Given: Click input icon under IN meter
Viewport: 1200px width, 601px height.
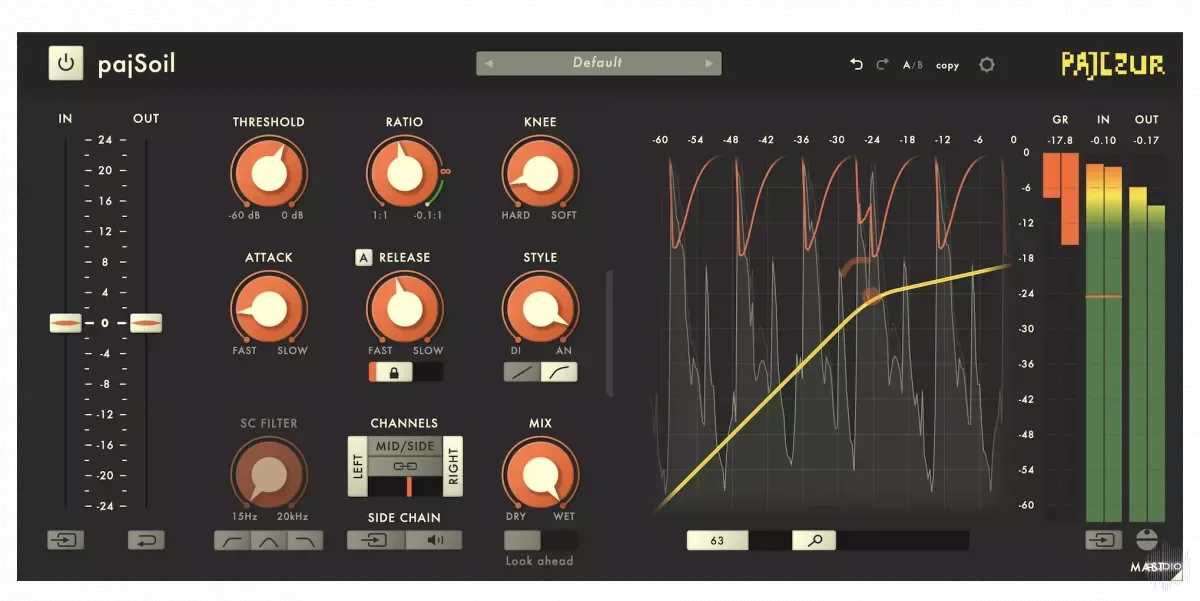Looking at the screenshot, I should pyautogui.click(x=1104, y=540).
